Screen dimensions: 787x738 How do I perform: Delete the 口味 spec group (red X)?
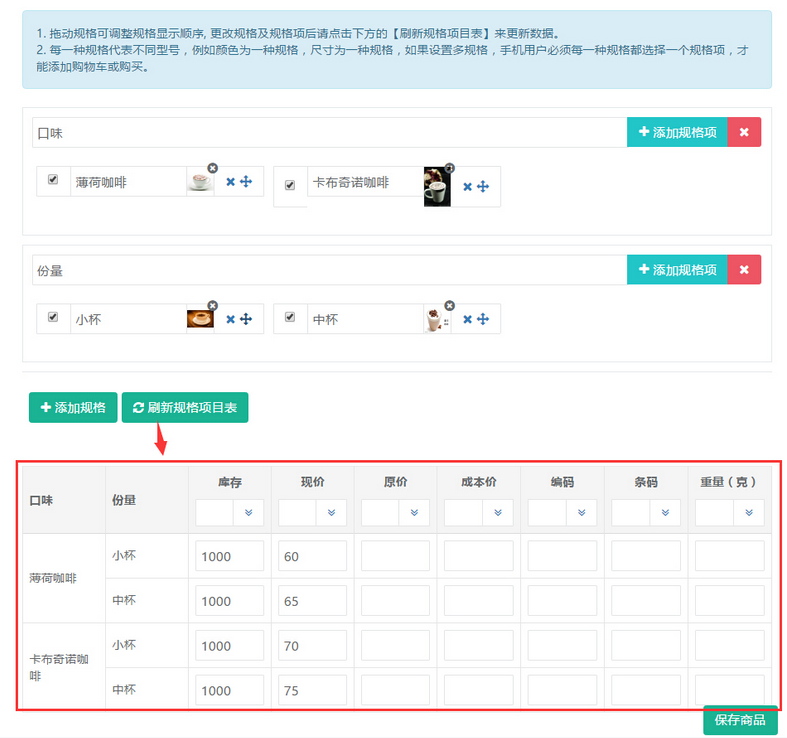tap(743, 132)
